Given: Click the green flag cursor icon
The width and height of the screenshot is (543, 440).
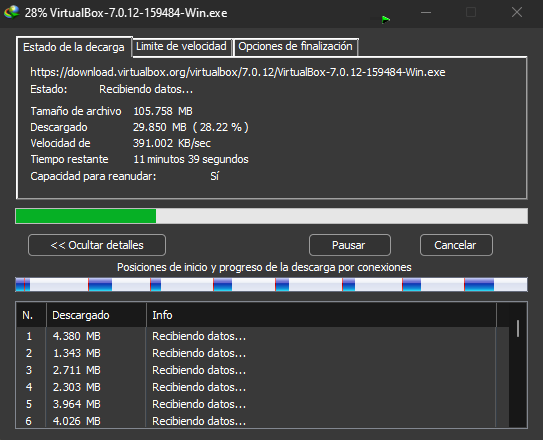Looking at the screenshot, I should click(x=386, y=20).
